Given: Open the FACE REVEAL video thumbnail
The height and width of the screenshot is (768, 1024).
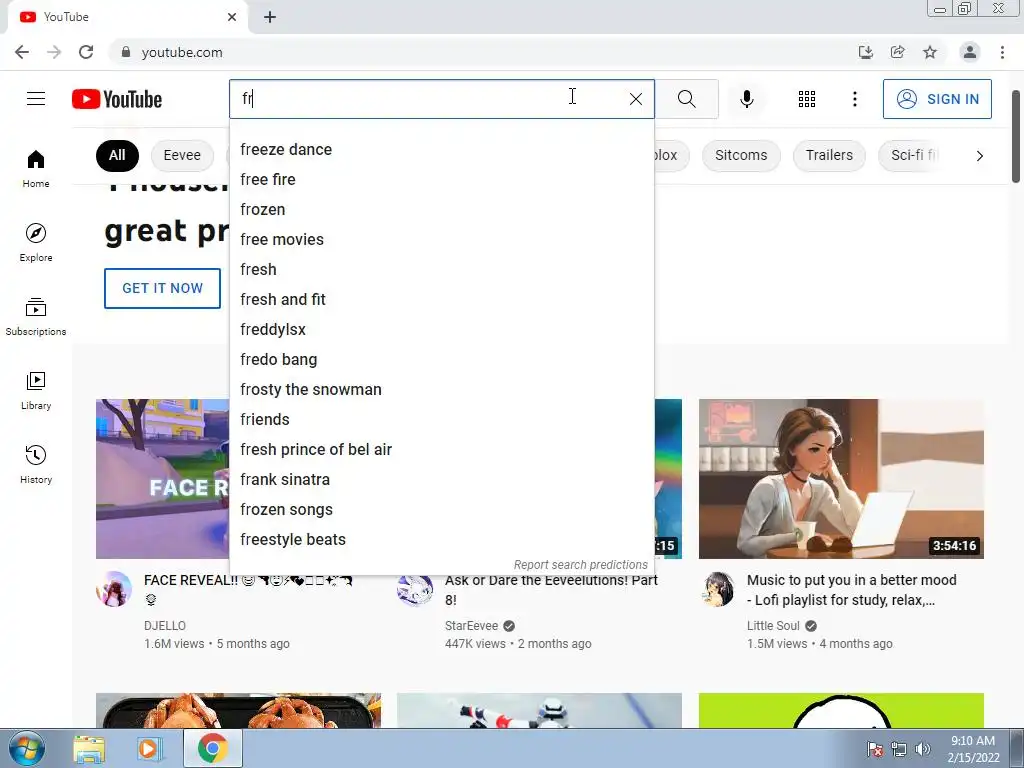Looking at the screenshot, I should [x=163, y=479].
